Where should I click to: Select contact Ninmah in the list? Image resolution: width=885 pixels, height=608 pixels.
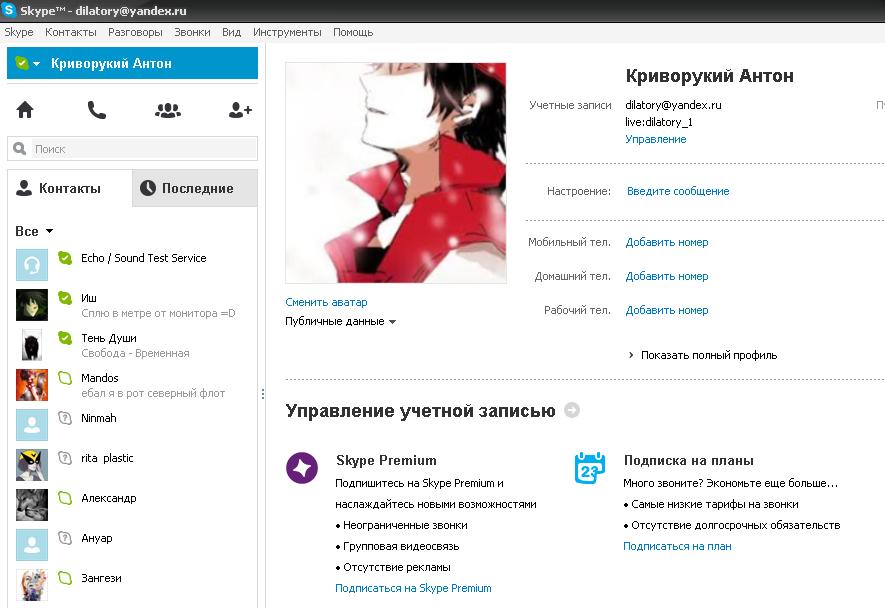coord(133,425)
